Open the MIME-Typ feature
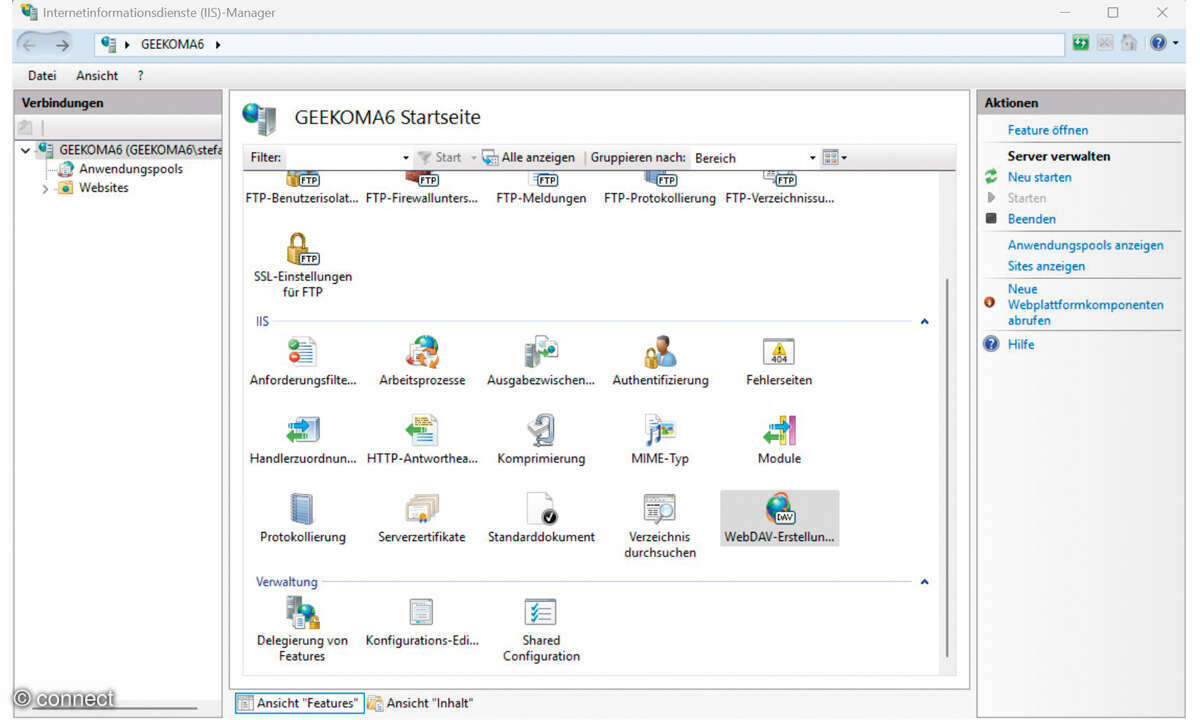This screenshot has width=1200, height=720. pyautogui.click(x=660, y=440)
